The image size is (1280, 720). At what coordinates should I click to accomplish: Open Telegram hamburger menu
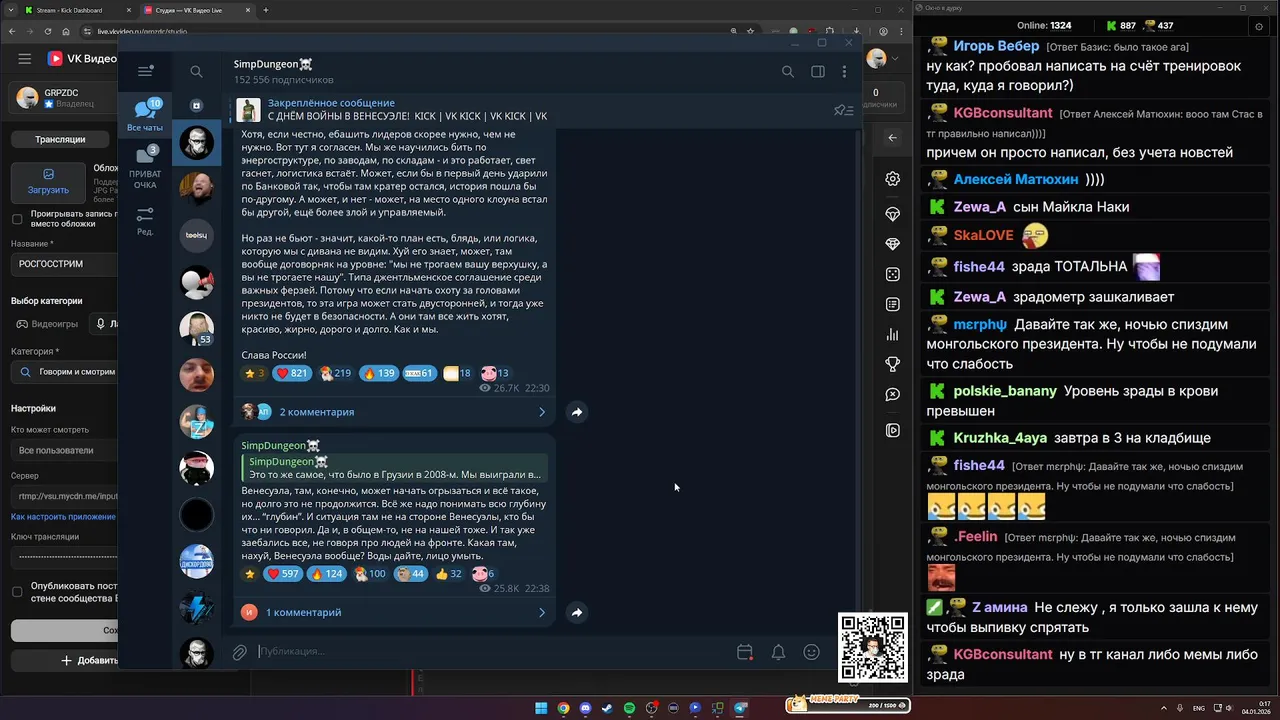point(145,71)
